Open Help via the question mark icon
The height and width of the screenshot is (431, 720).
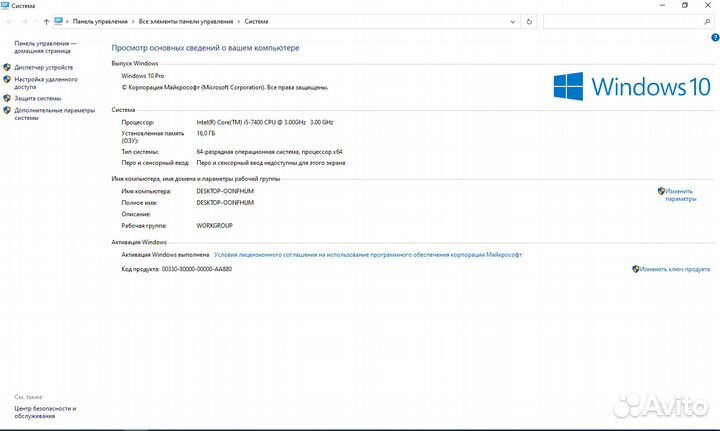715,38
